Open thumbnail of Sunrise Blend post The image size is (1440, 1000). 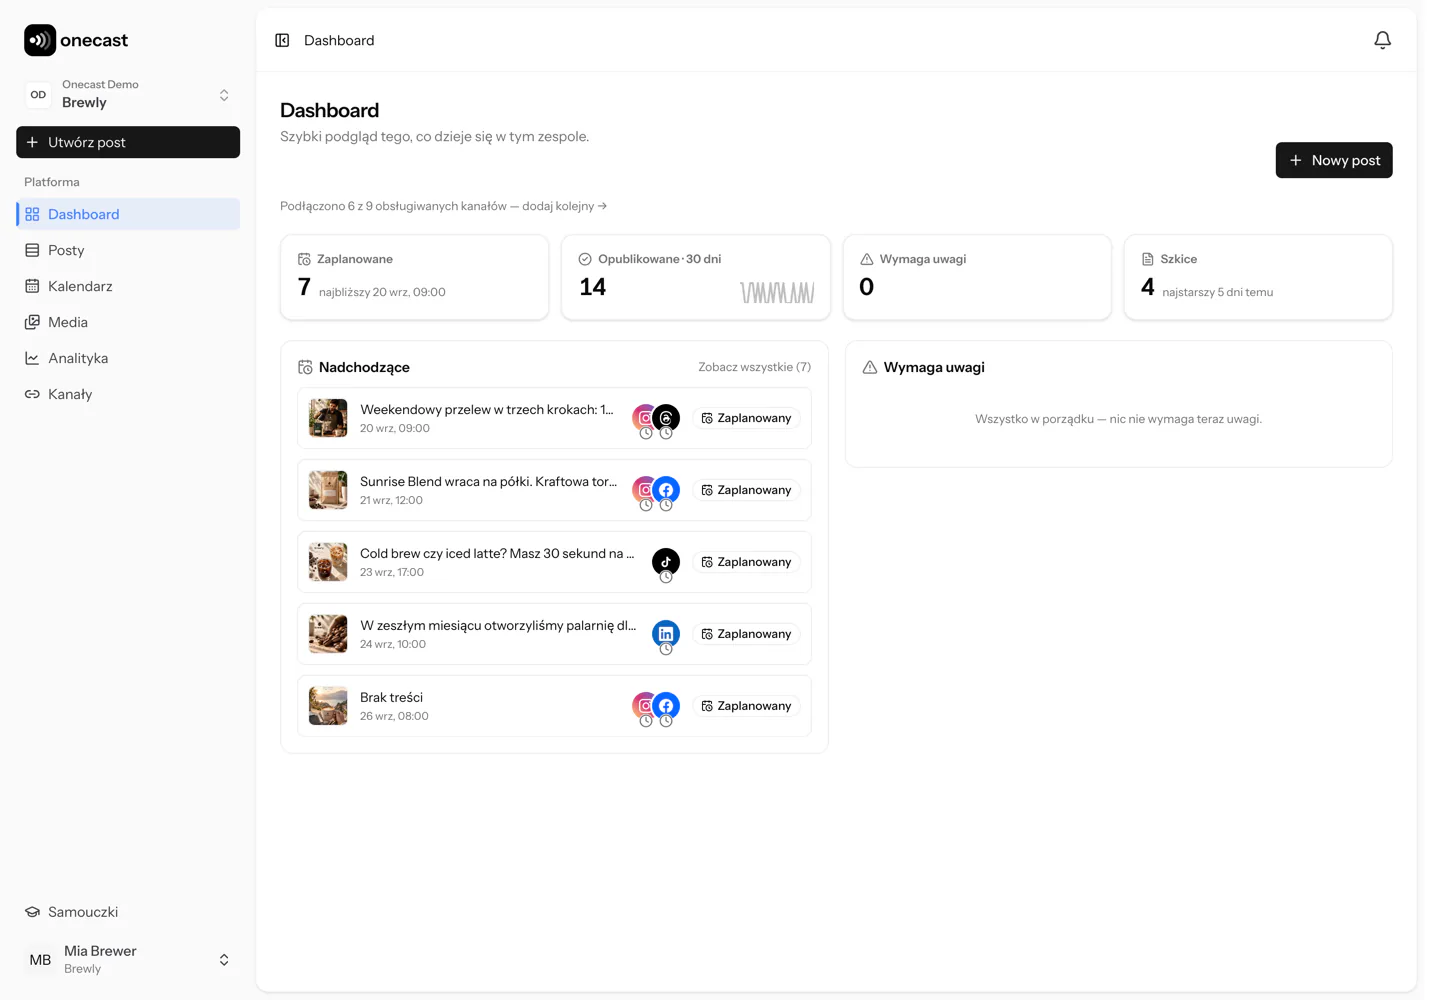(x=328, y=490)
